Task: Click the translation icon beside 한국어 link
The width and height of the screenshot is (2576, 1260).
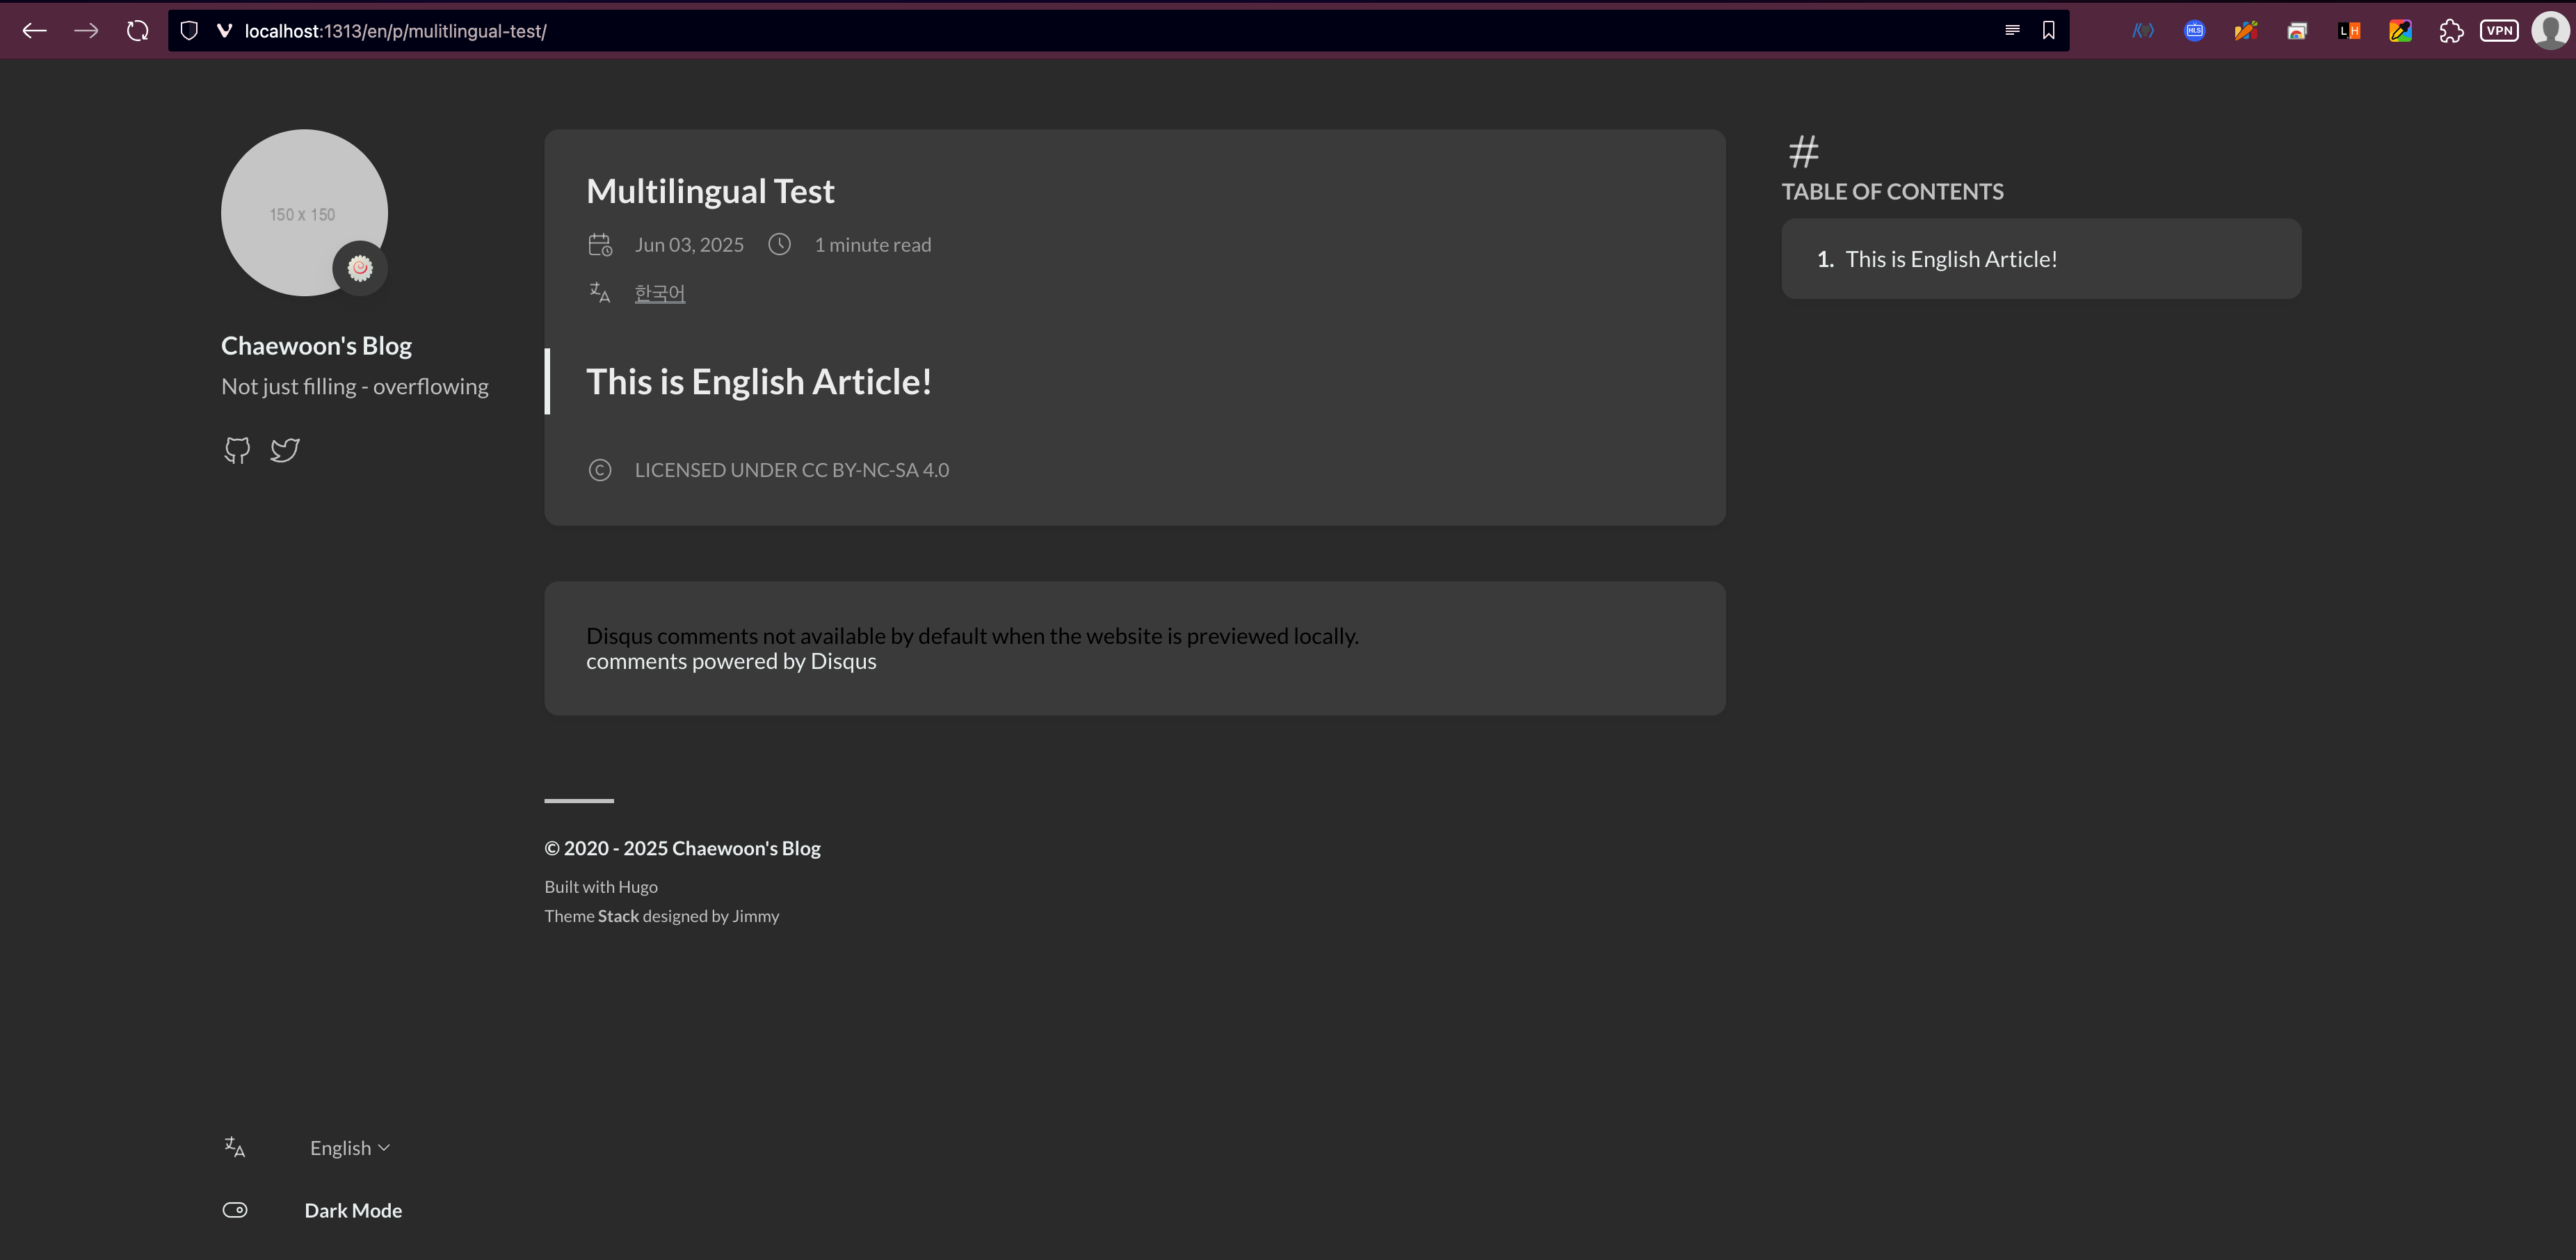Action: point(600,292)
